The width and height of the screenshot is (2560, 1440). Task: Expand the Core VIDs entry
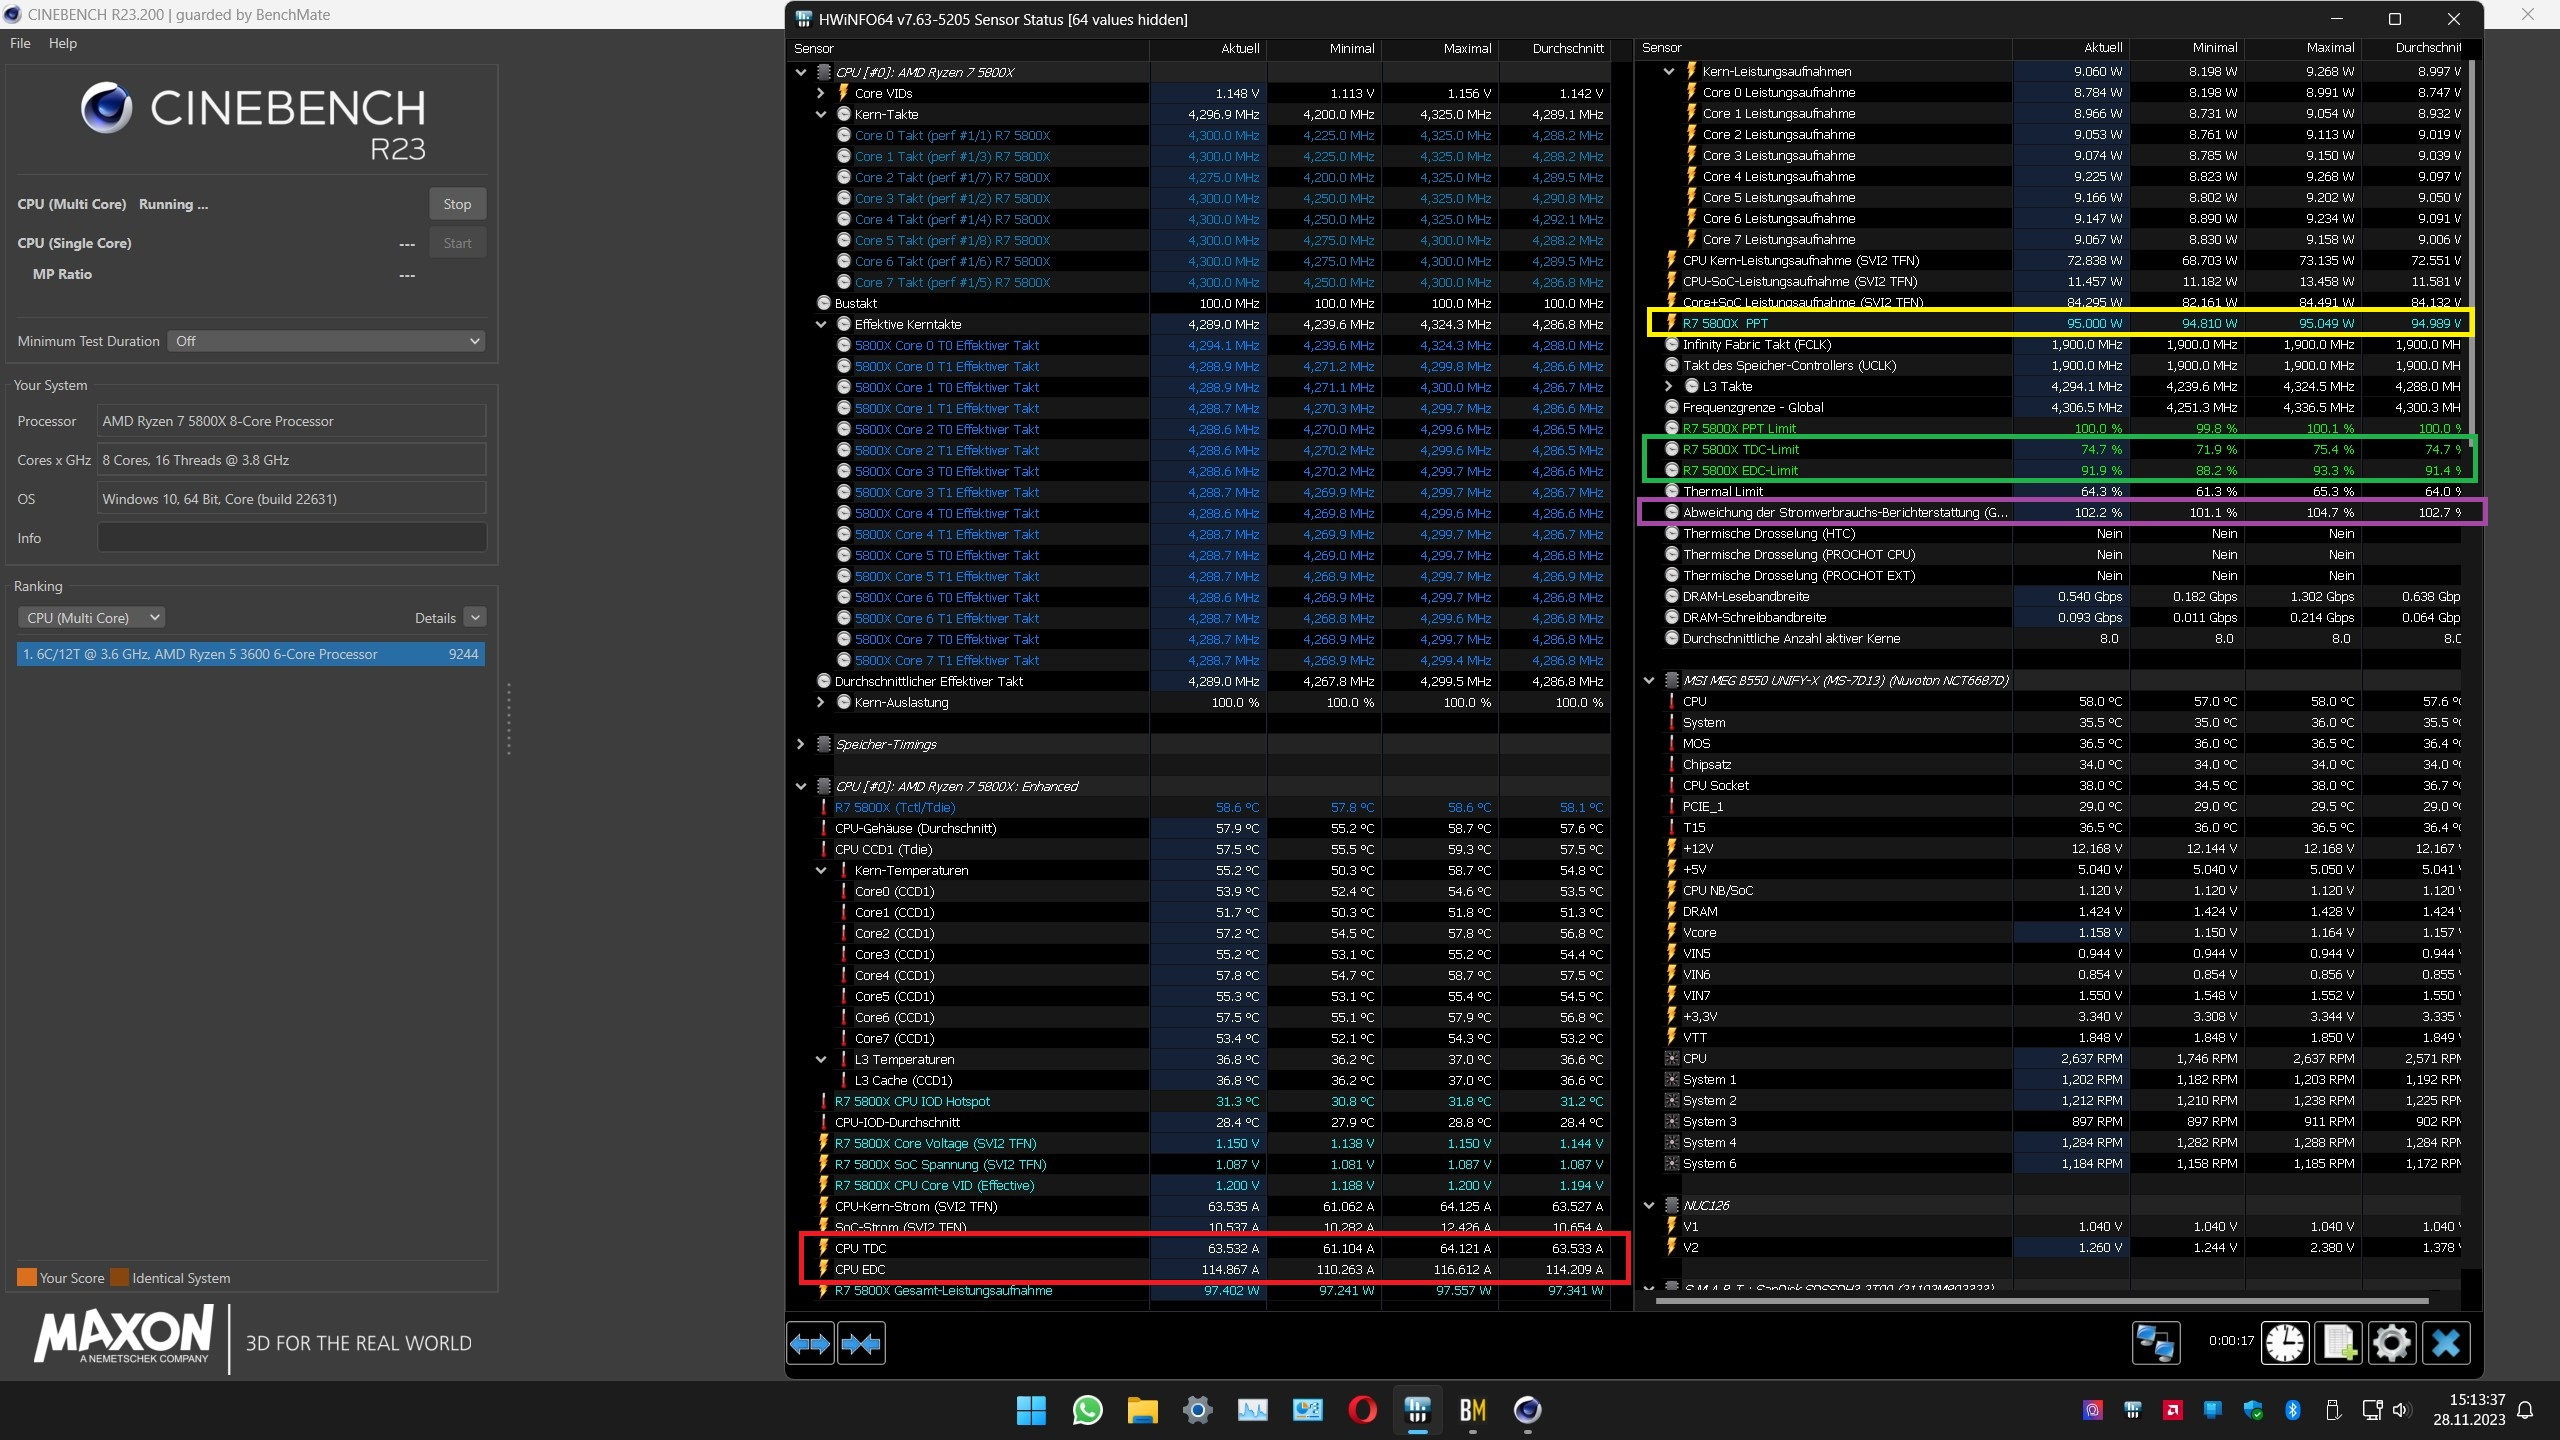pyautogui.click(x=821, y=93)
